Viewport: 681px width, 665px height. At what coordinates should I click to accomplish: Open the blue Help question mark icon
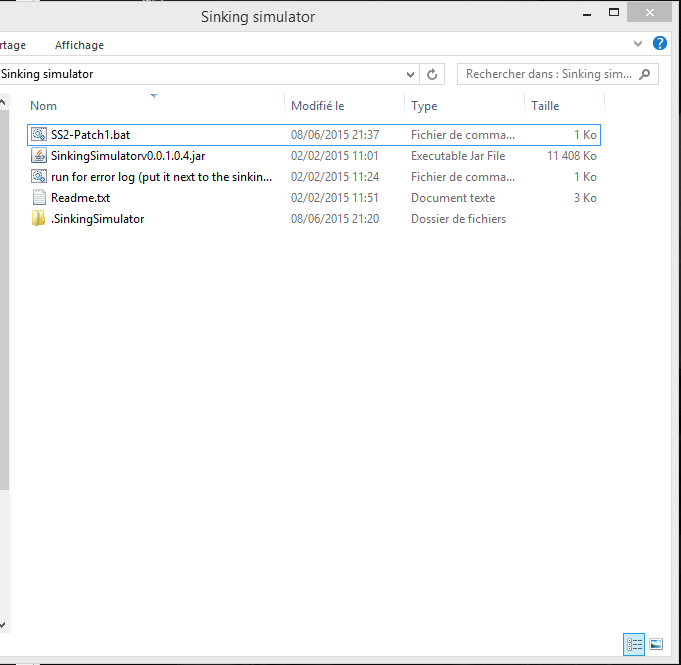[659, 43]
